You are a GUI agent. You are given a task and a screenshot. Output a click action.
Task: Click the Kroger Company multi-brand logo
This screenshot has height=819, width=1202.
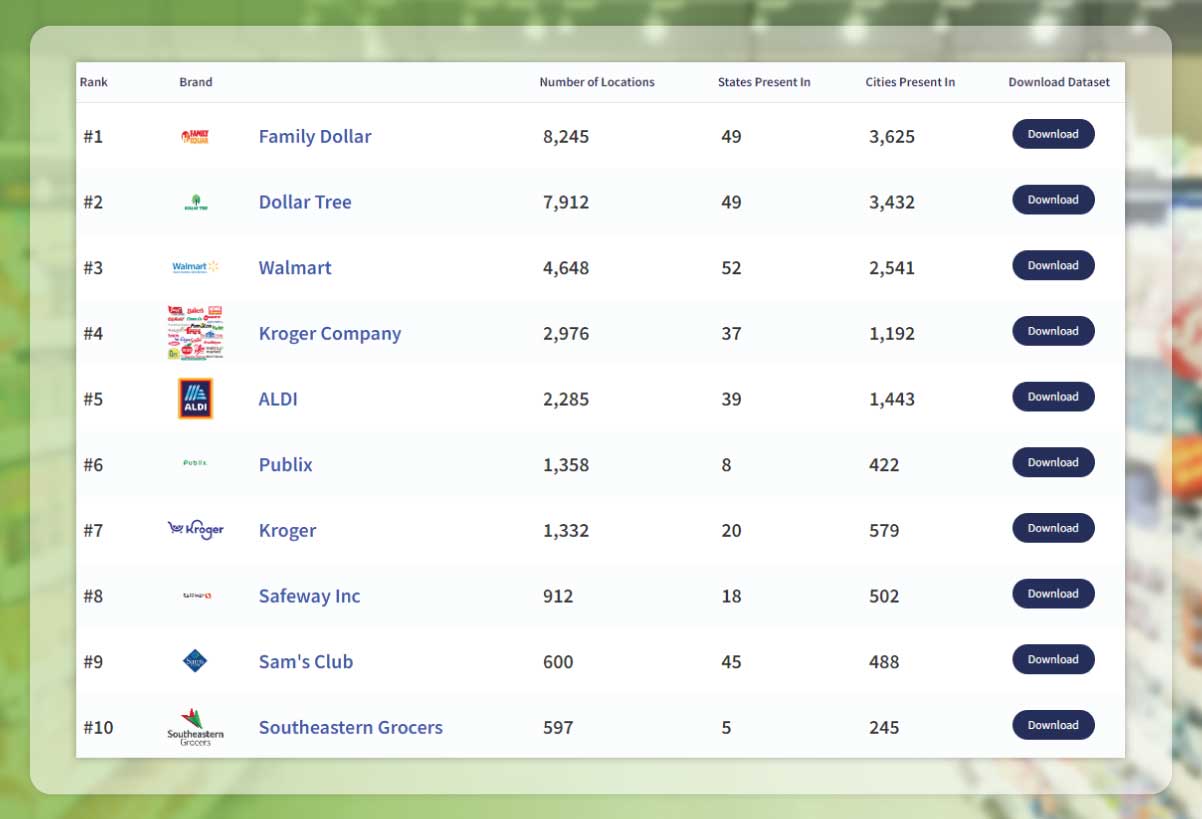[195, 333]
